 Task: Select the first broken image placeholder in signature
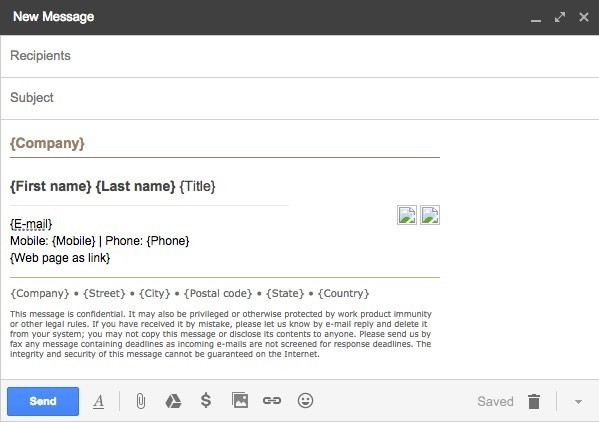coord(407,215)
